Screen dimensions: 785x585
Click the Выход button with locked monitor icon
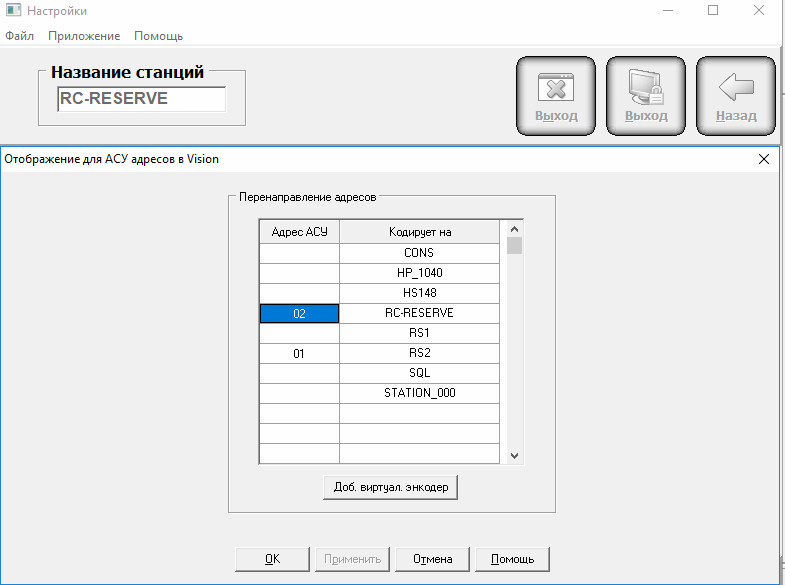click(646, 96)
